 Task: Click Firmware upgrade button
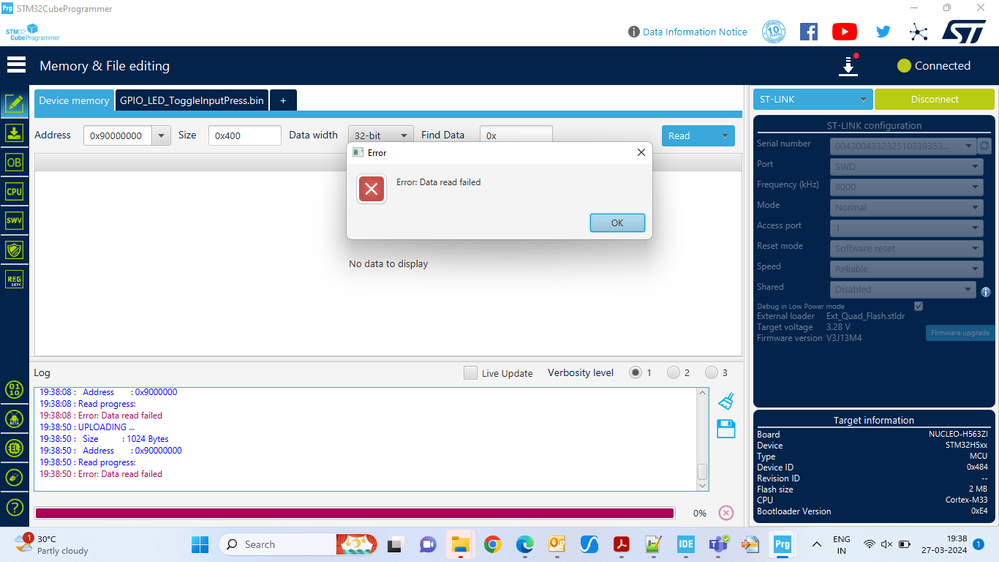click(959, 333)
